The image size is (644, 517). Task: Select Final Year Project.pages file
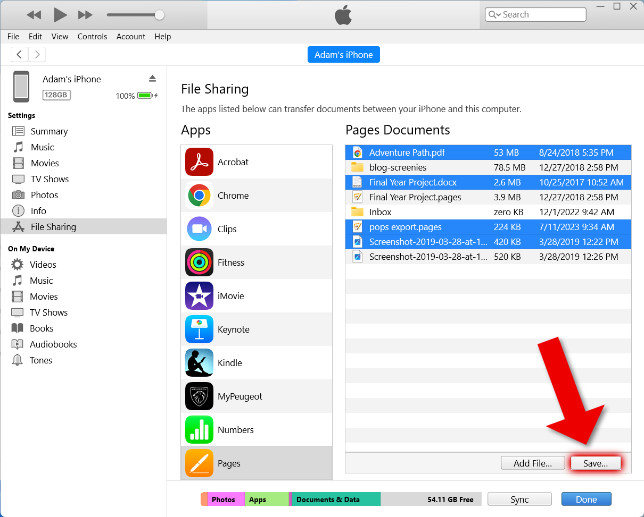click(x=488, y=197)
